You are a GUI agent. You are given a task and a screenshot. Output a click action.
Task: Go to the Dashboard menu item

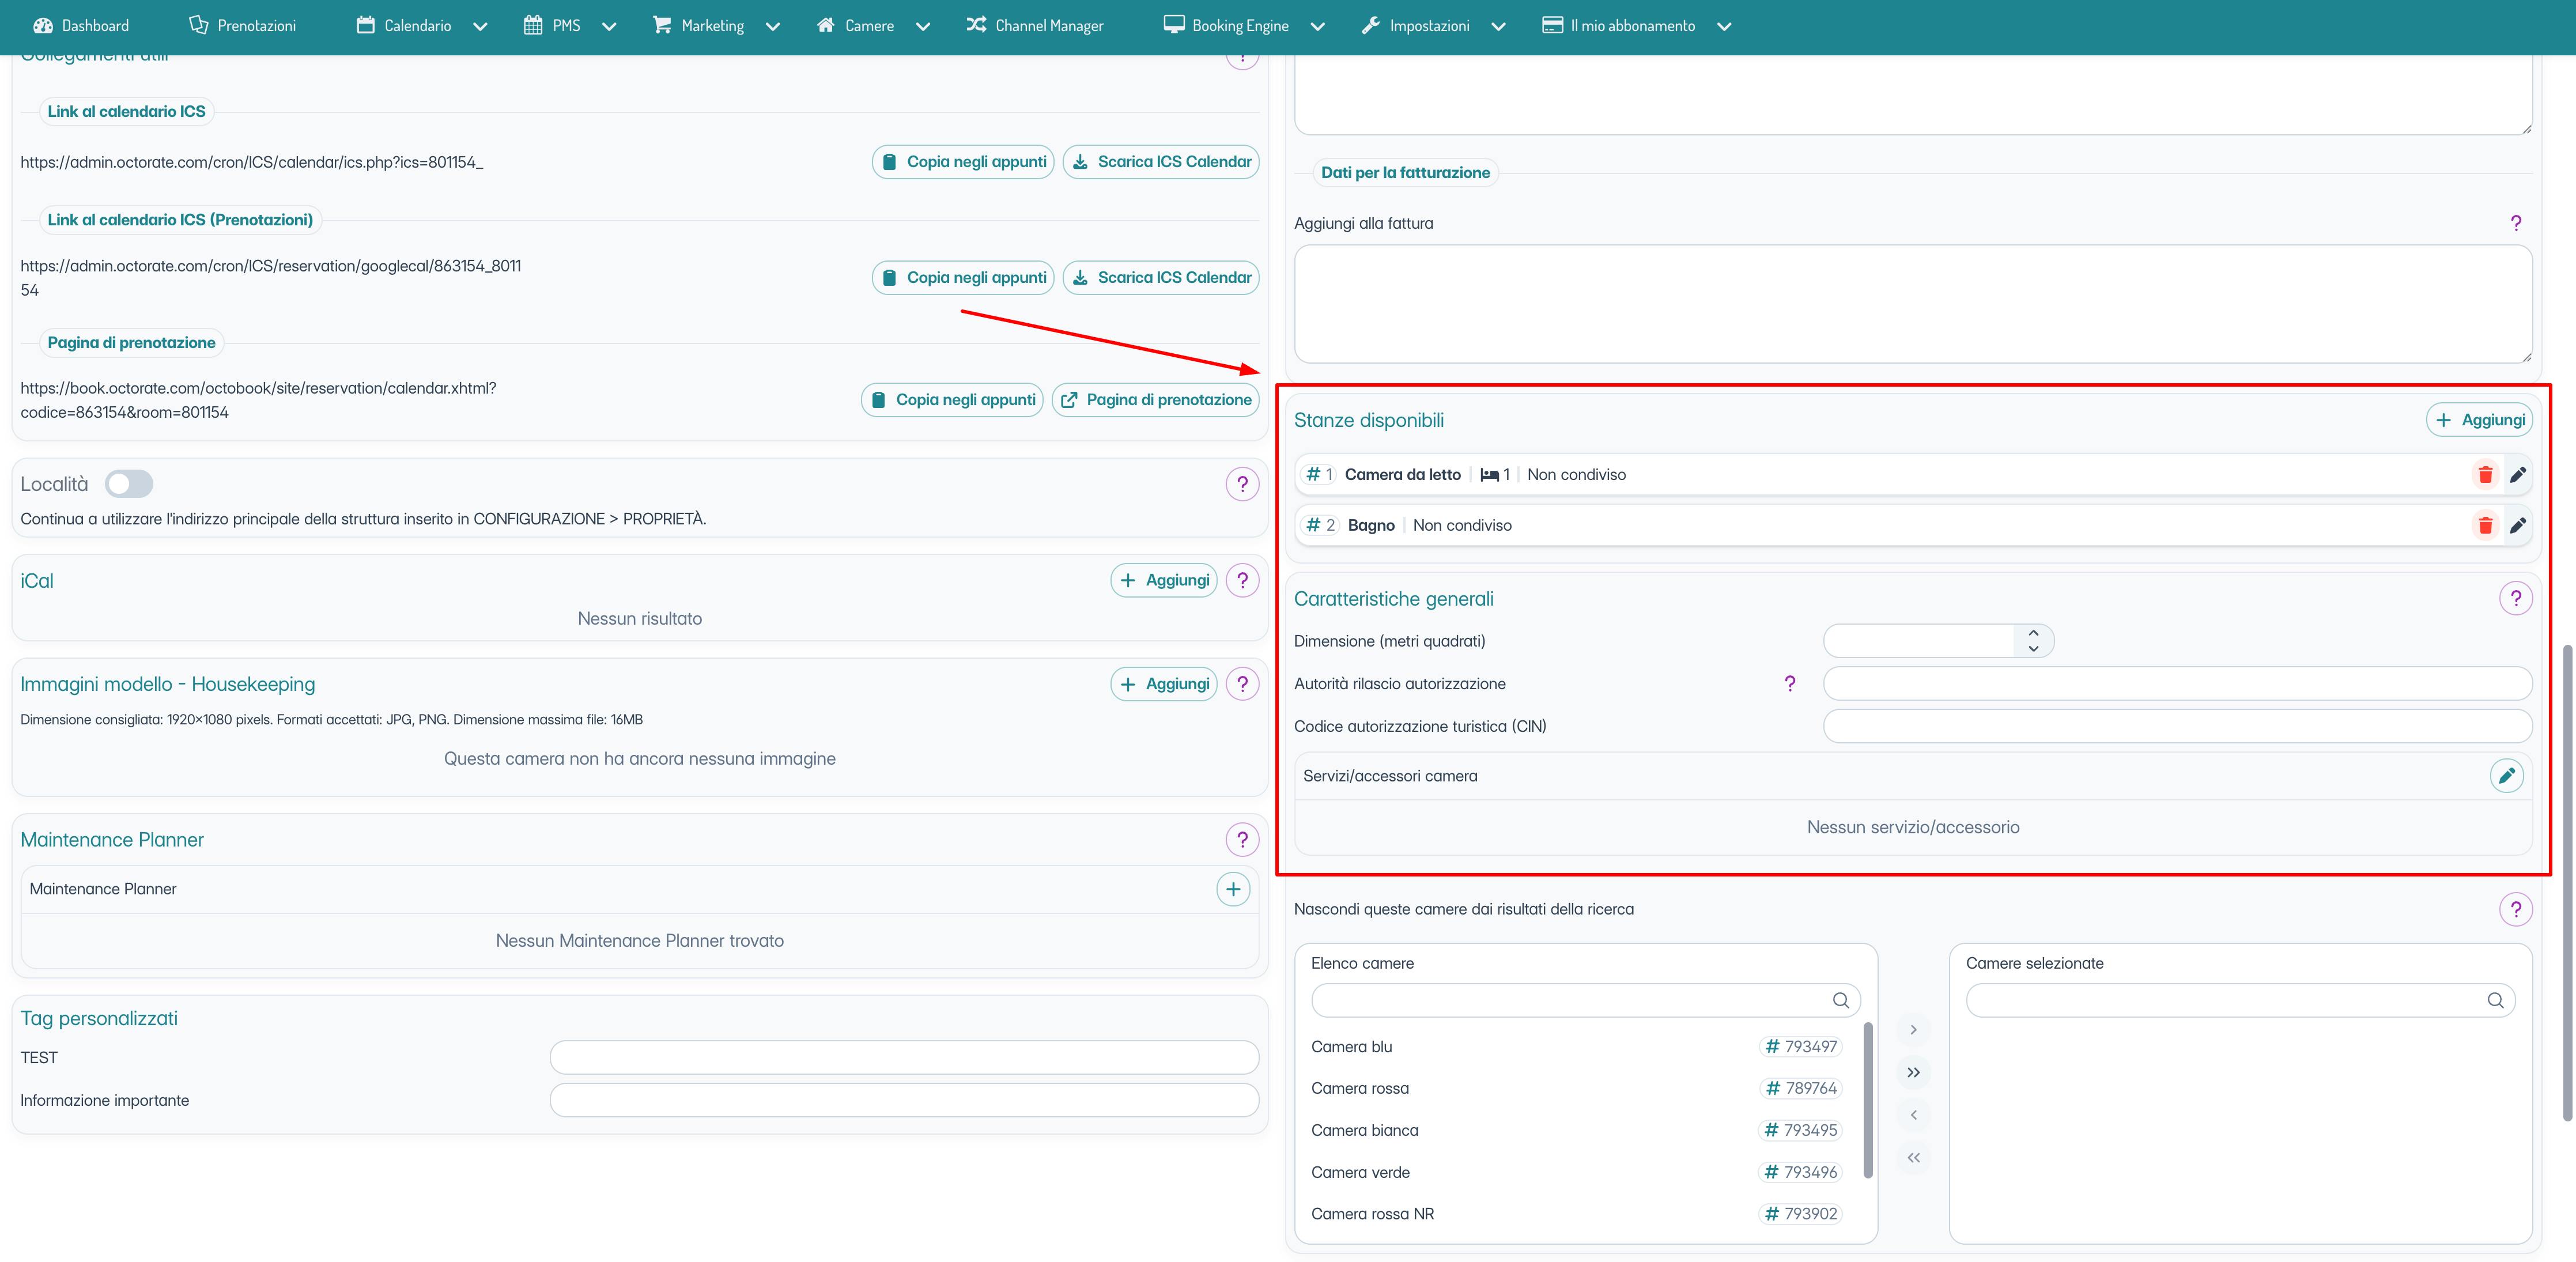pyautogui.click(x=81, y=26)
